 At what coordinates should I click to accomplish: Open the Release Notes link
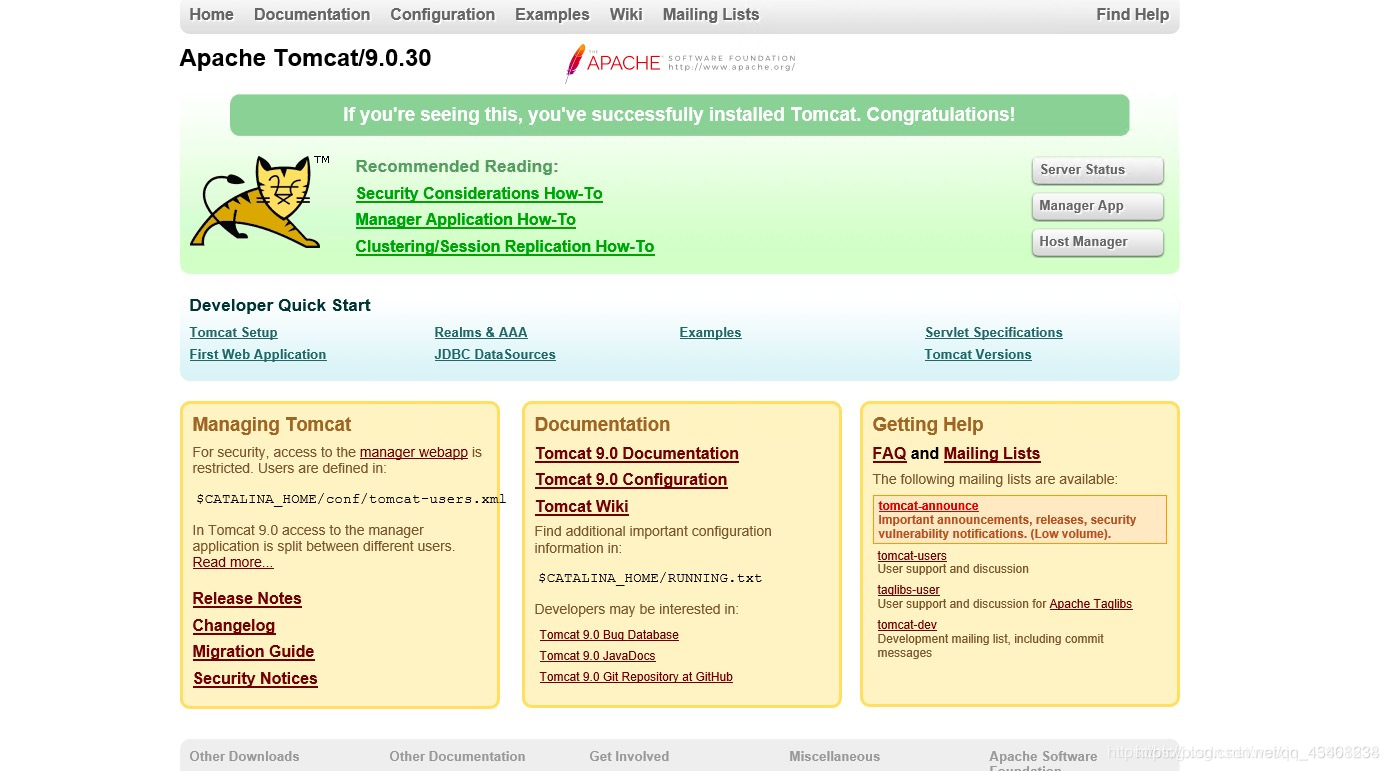click(x=247, y=598)
